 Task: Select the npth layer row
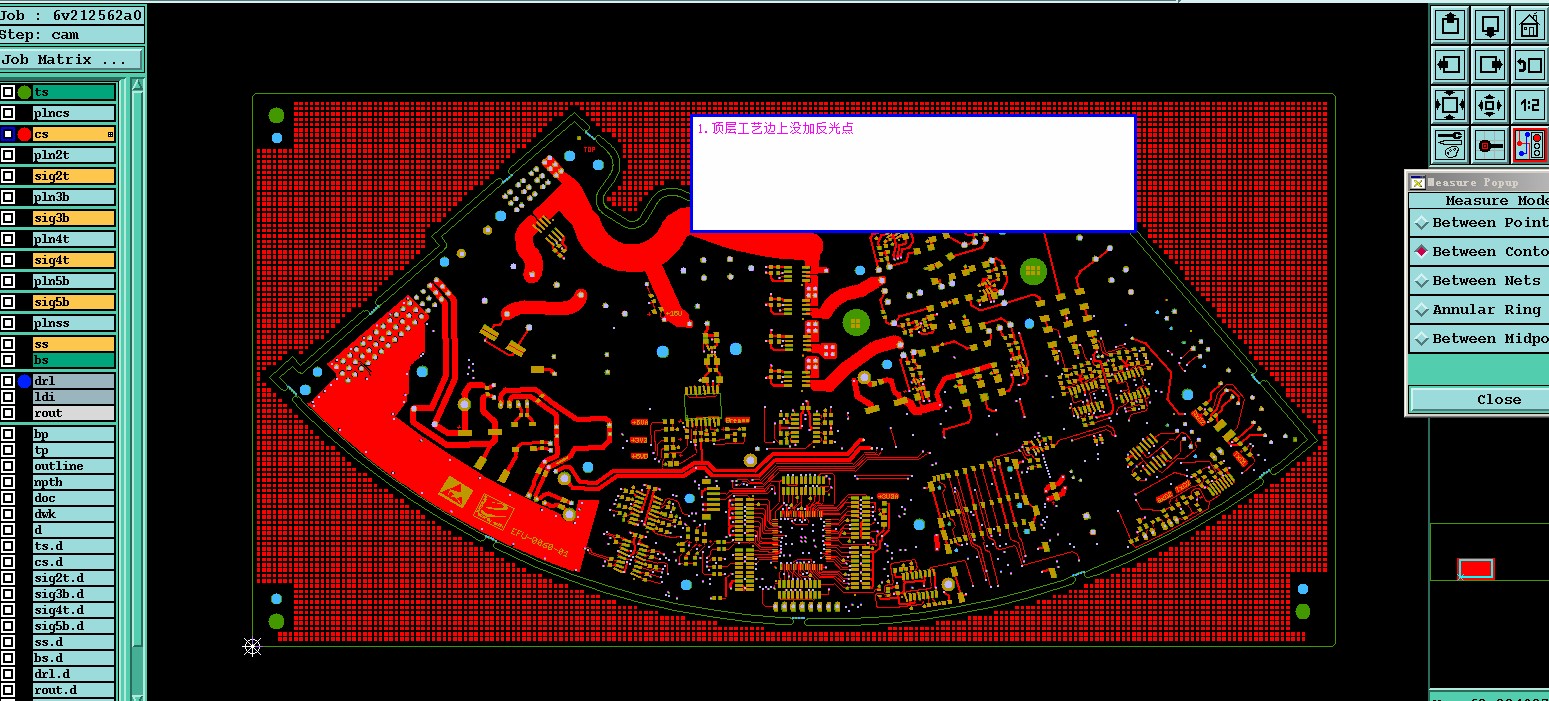point(73,482)
